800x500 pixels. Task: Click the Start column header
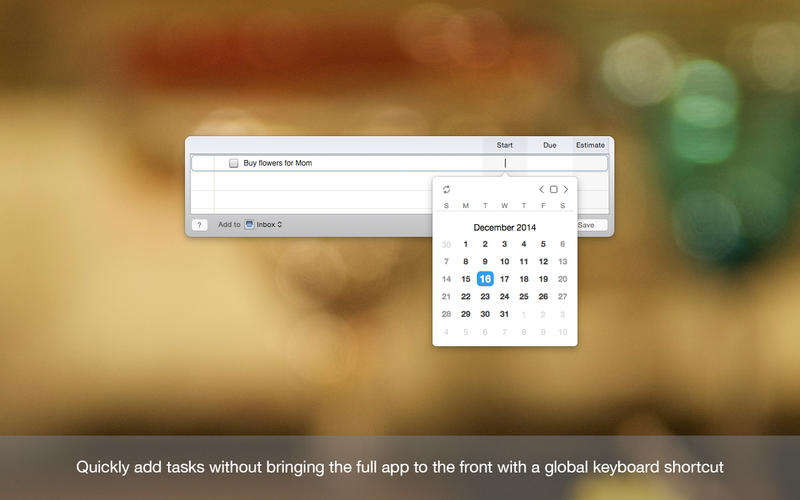click(505, 145)
